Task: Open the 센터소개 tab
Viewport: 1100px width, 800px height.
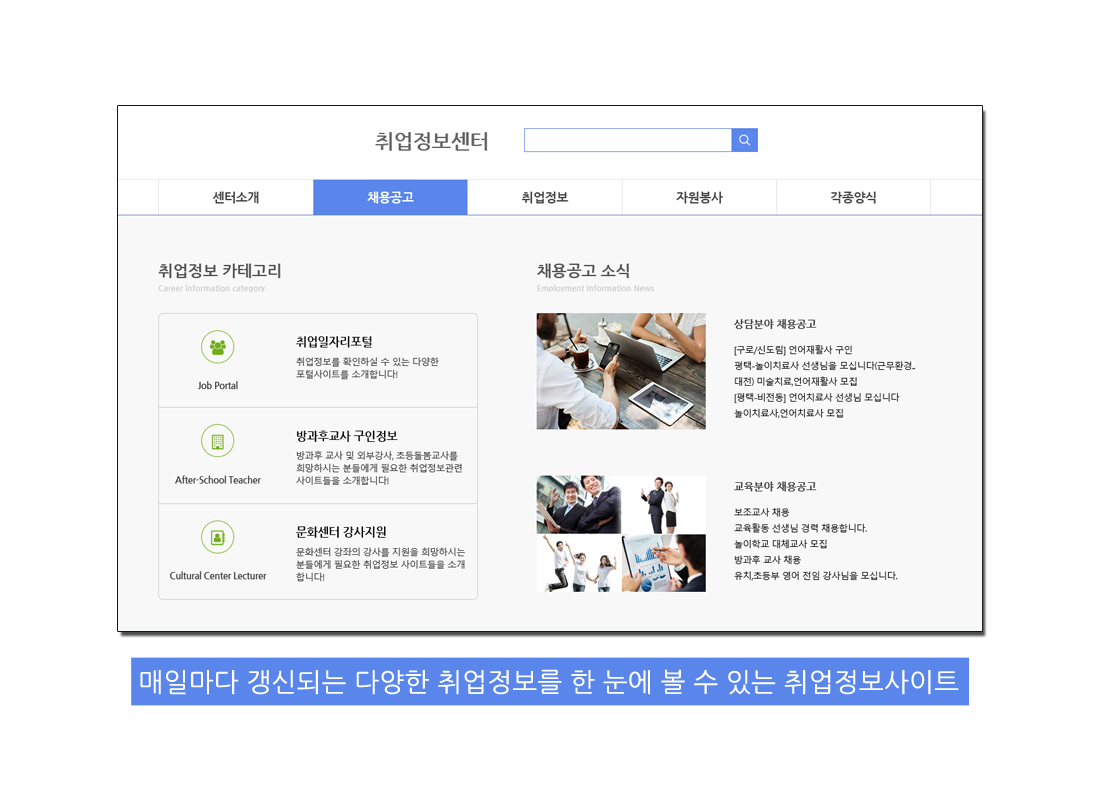Action: 236,197
